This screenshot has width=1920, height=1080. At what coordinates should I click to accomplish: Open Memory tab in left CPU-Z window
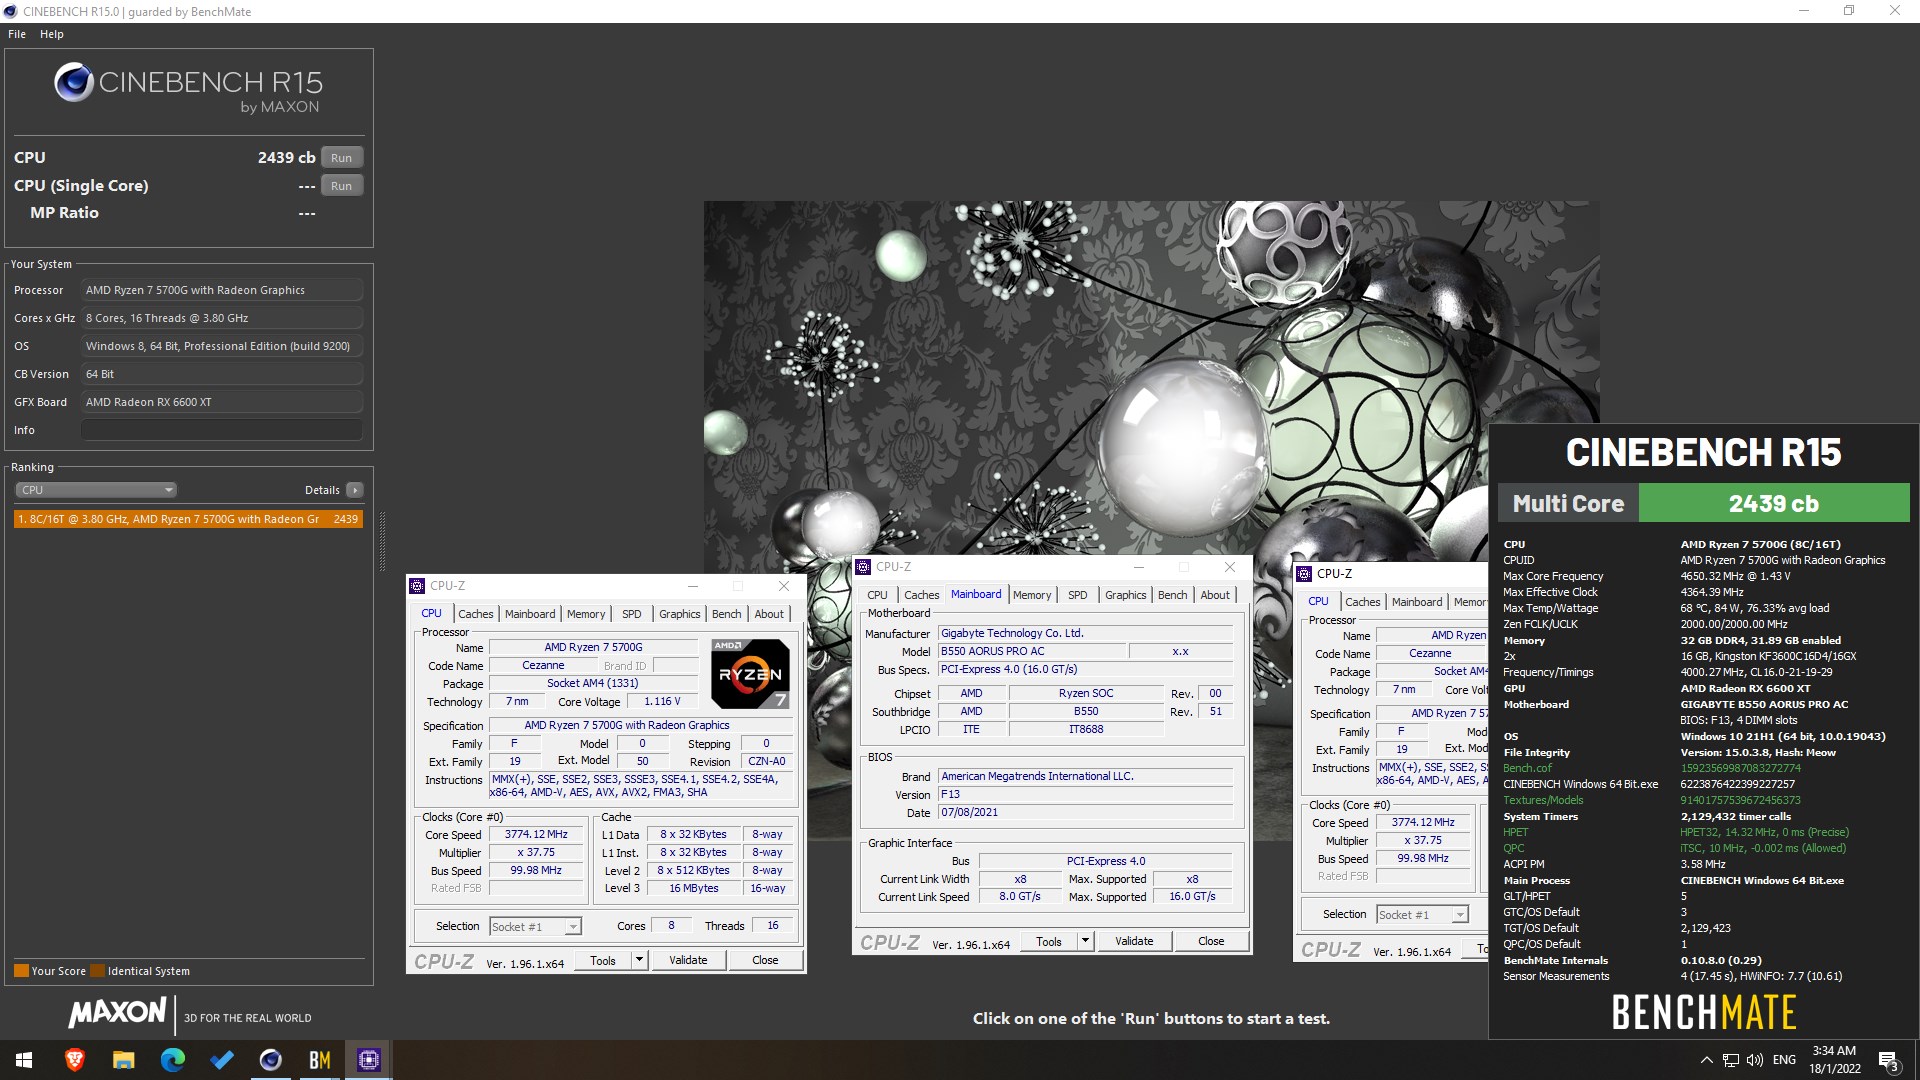[x=586, y=614]
